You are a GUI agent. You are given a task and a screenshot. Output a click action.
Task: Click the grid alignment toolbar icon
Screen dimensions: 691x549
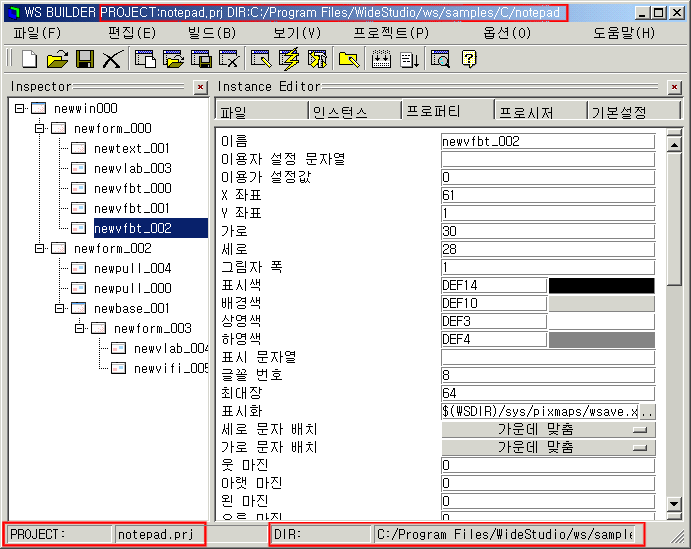(x=381, y=59)
